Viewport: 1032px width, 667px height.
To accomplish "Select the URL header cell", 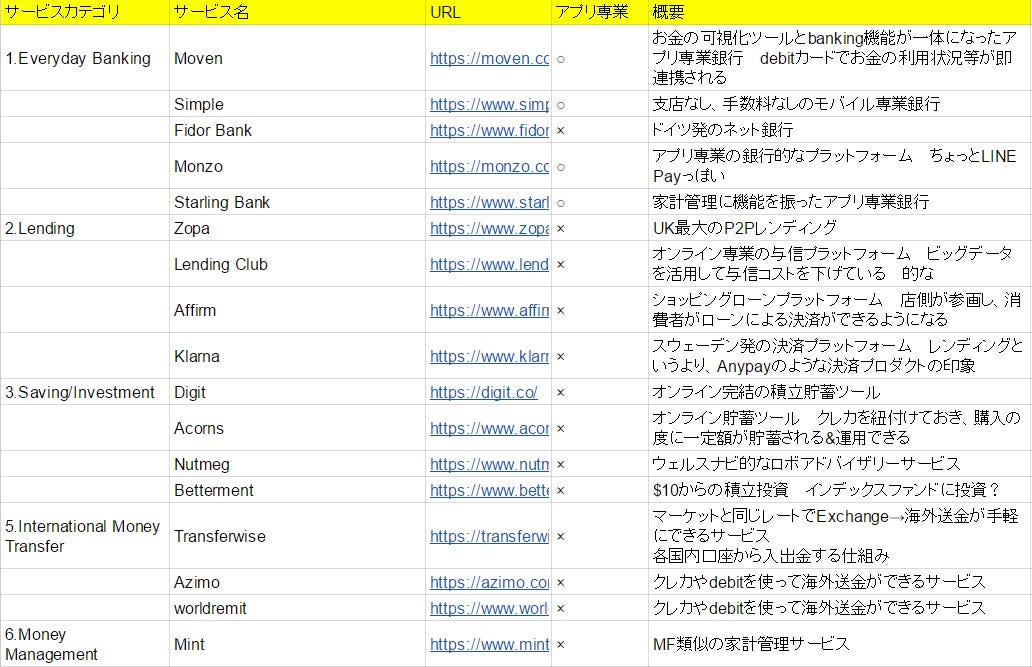I will (488, 13).
